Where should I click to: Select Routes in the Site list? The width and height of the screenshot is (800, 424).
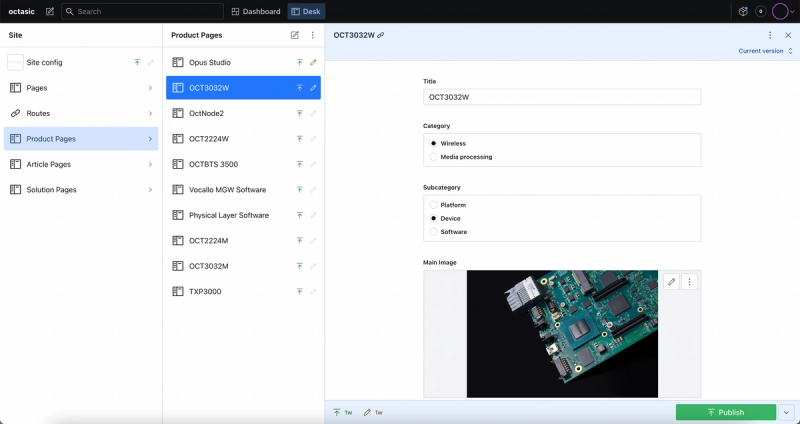(x=81, y=113)
